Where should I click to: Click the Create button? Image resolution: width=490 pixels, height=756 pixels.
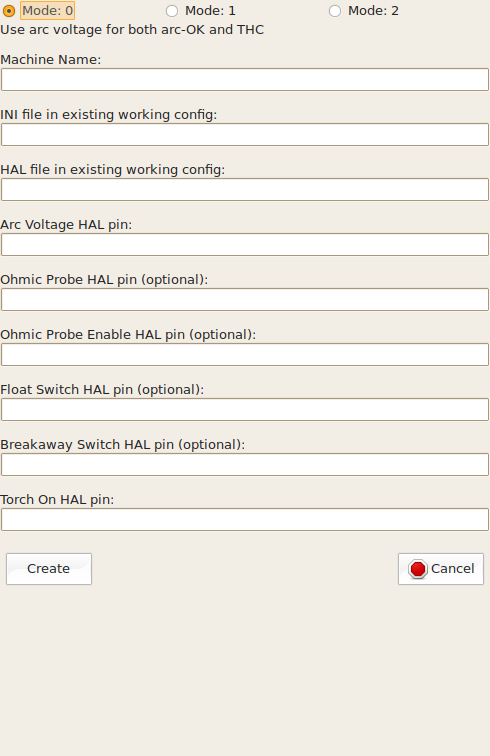tap(49, 569)
